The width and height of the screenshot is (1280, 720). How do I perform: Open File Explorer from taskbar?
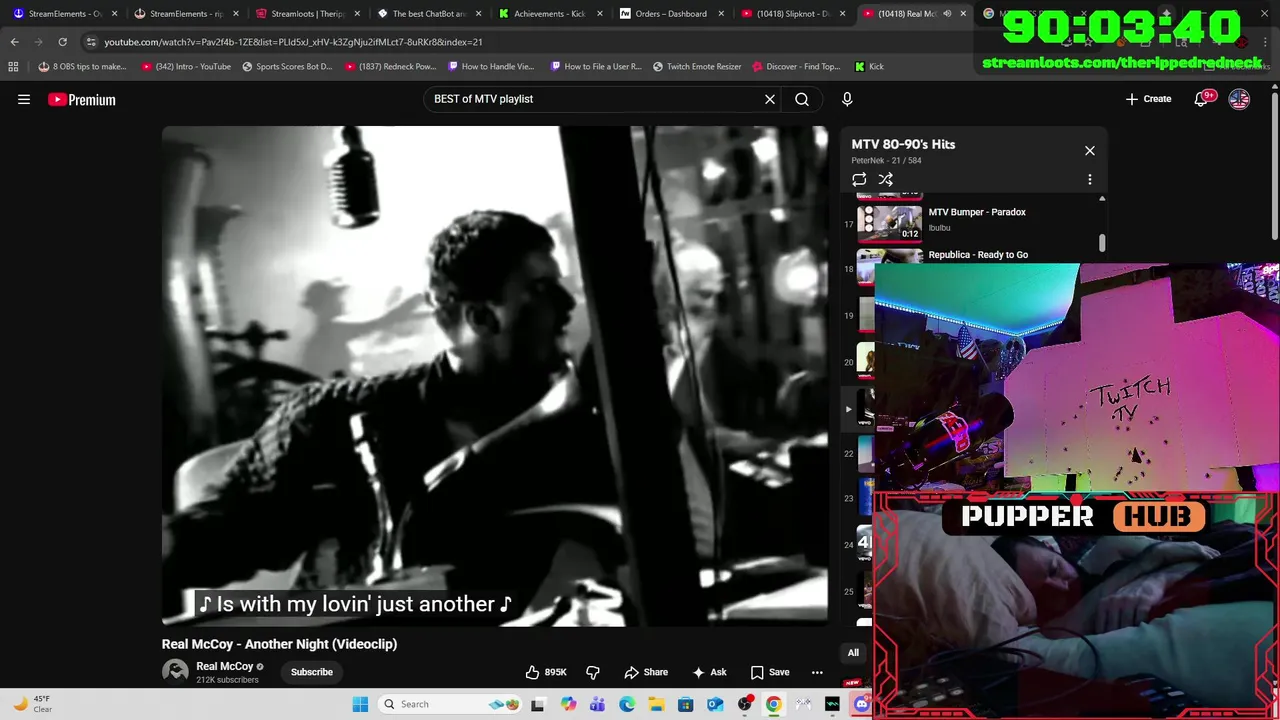pos(656,704)
